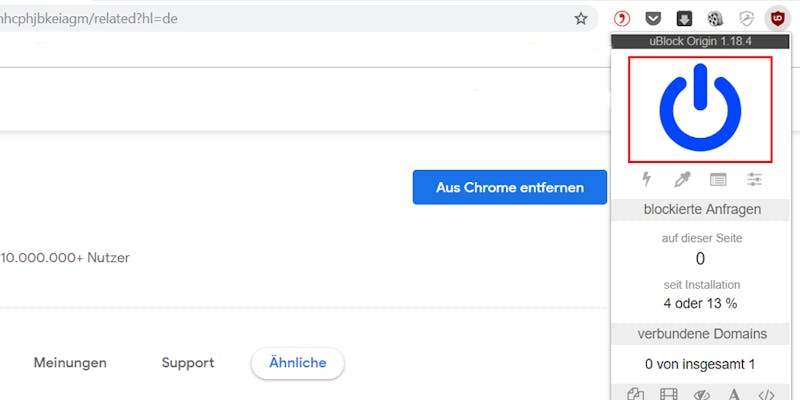800x400 pixels.
Task: Open the Pocket extension icon
Action: [653, 19]
